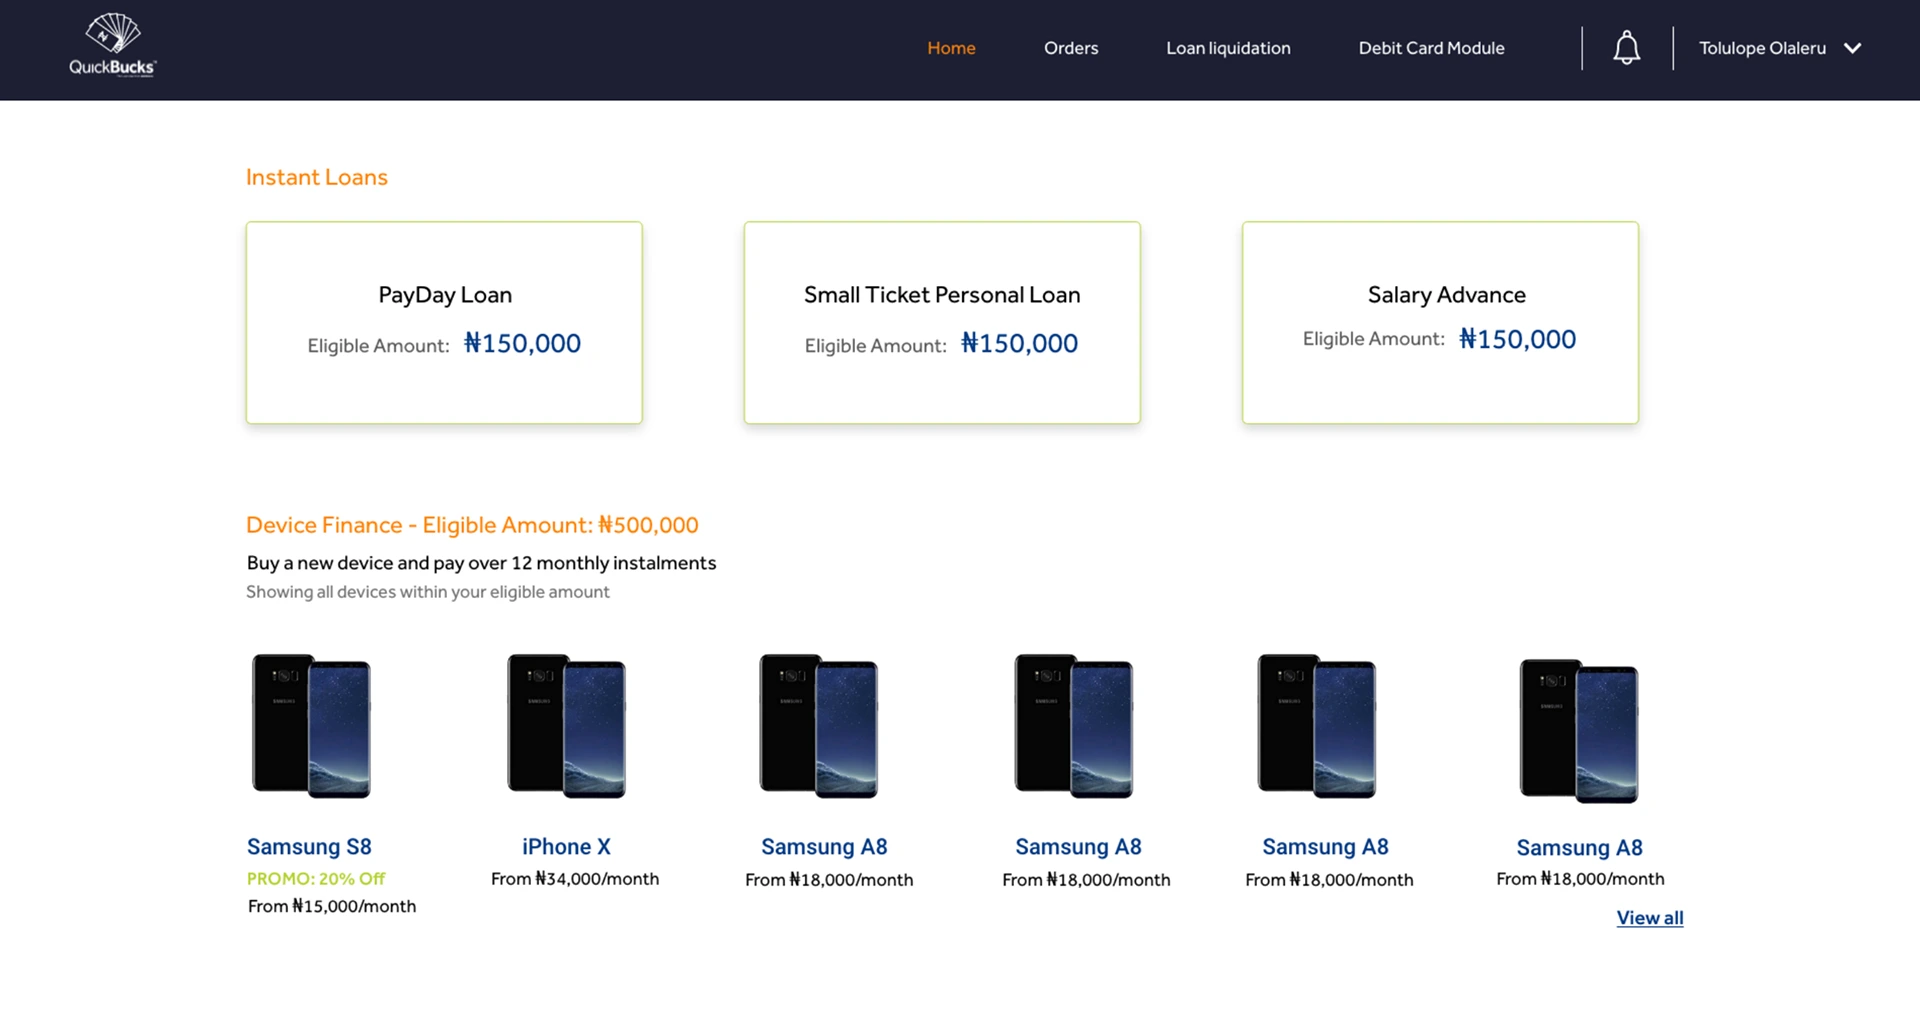Select Loan liquidation in the navigation
The height and width of the screenshot is (1028, 1920).
point(1228,48)
